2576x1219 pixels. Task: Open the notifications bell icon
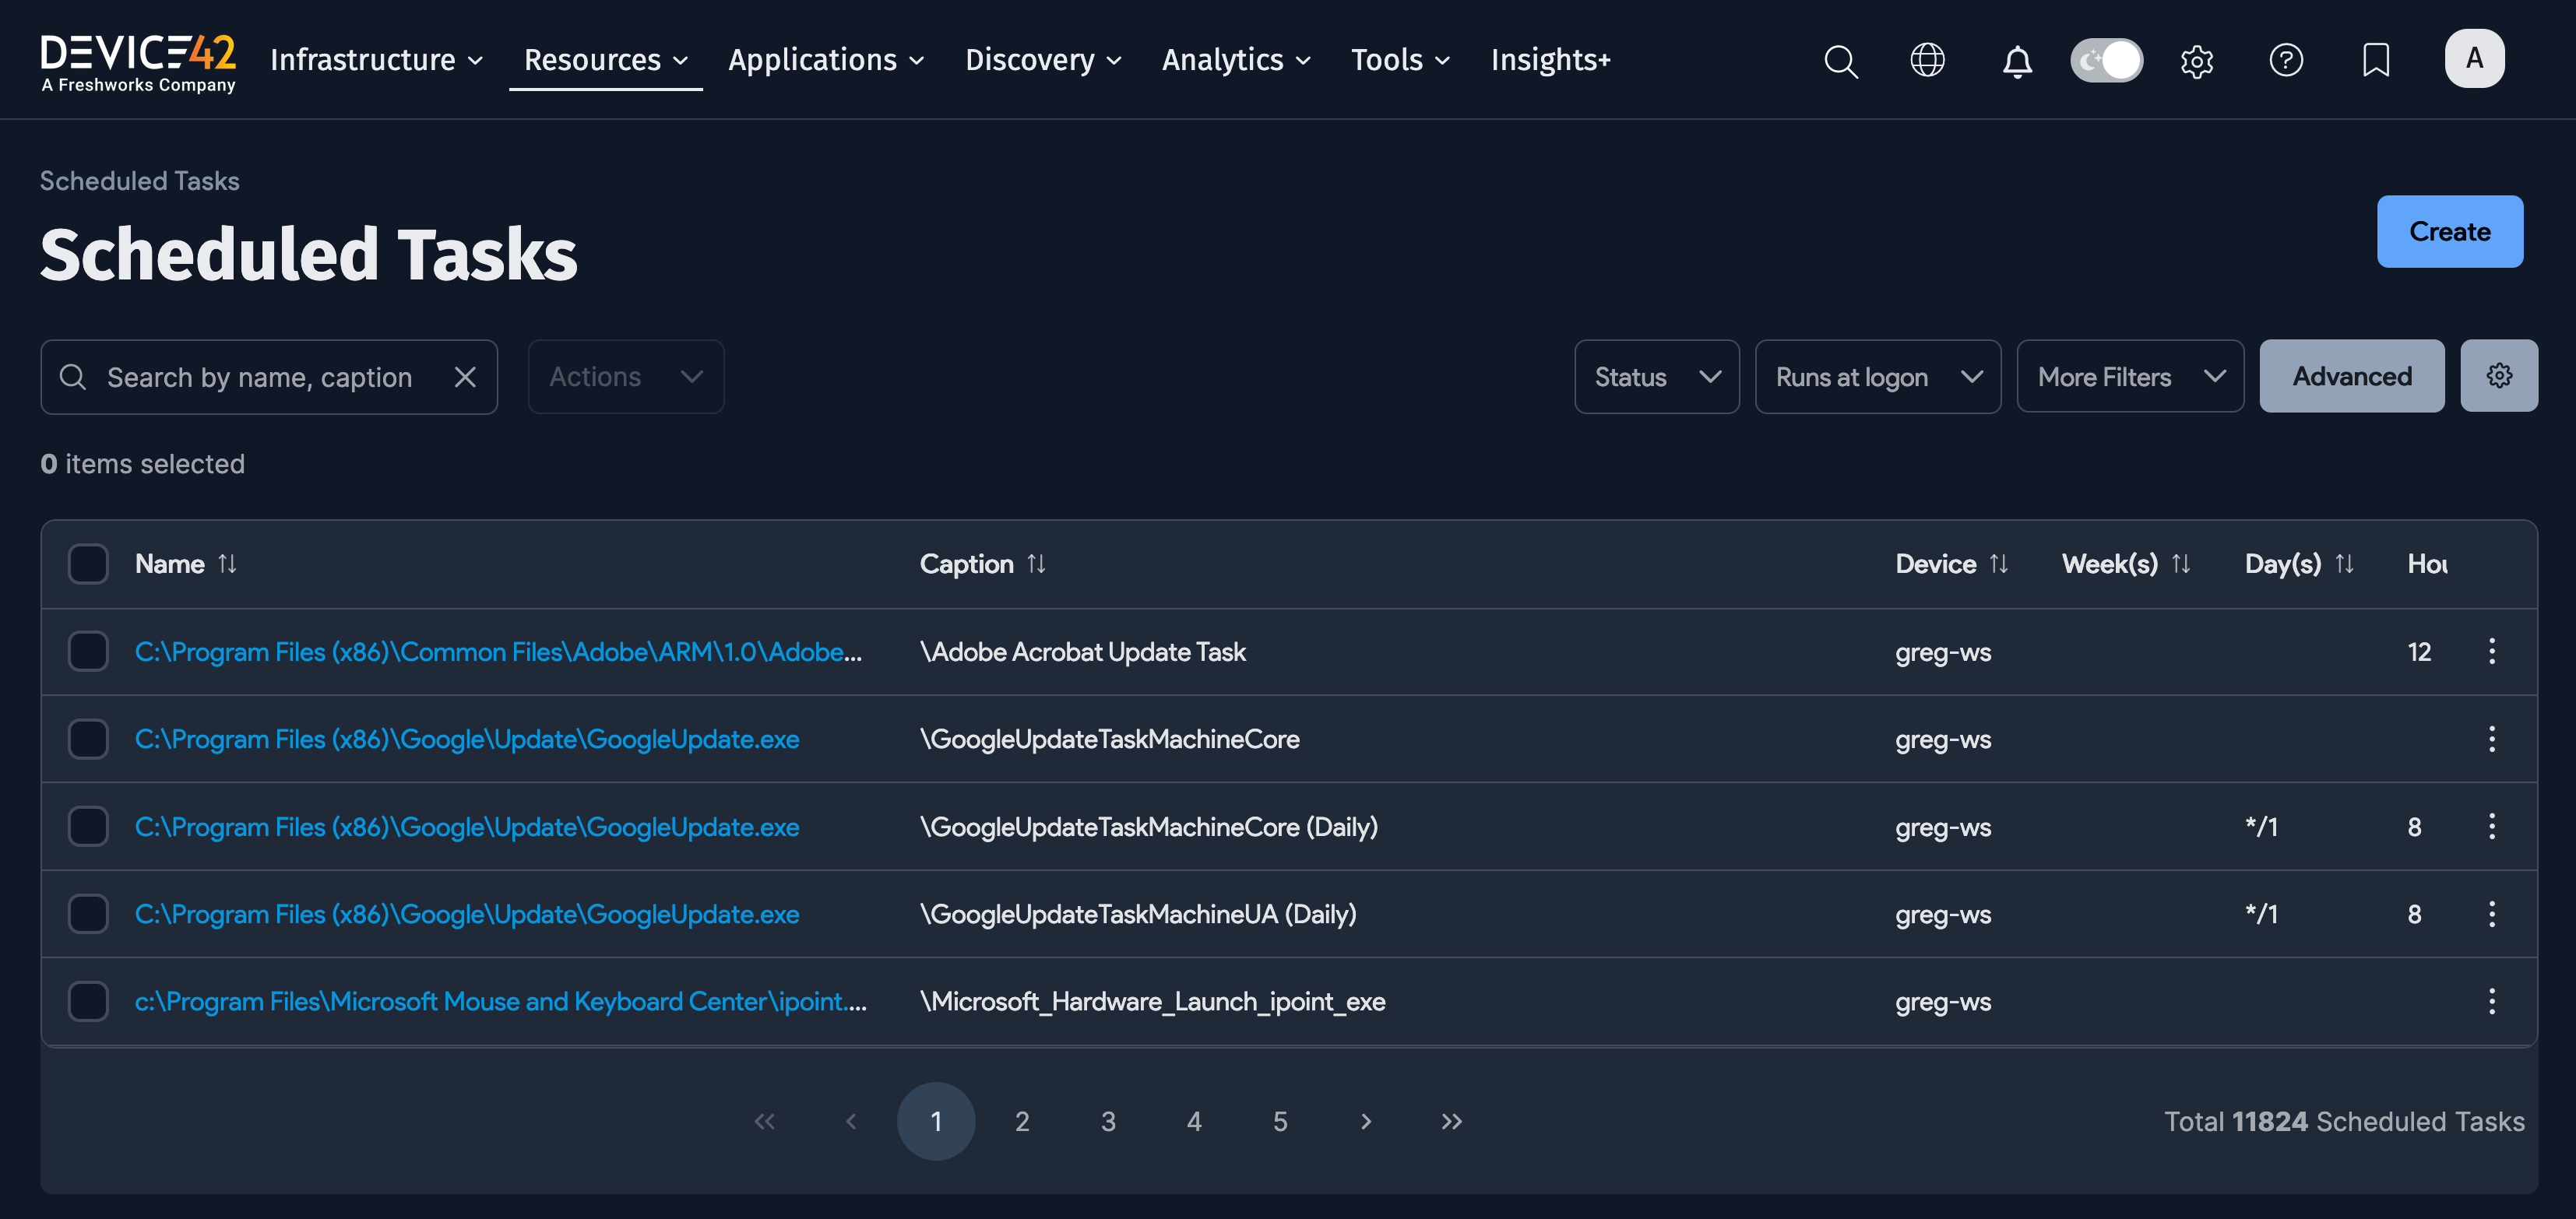[x=2018, y=61]
